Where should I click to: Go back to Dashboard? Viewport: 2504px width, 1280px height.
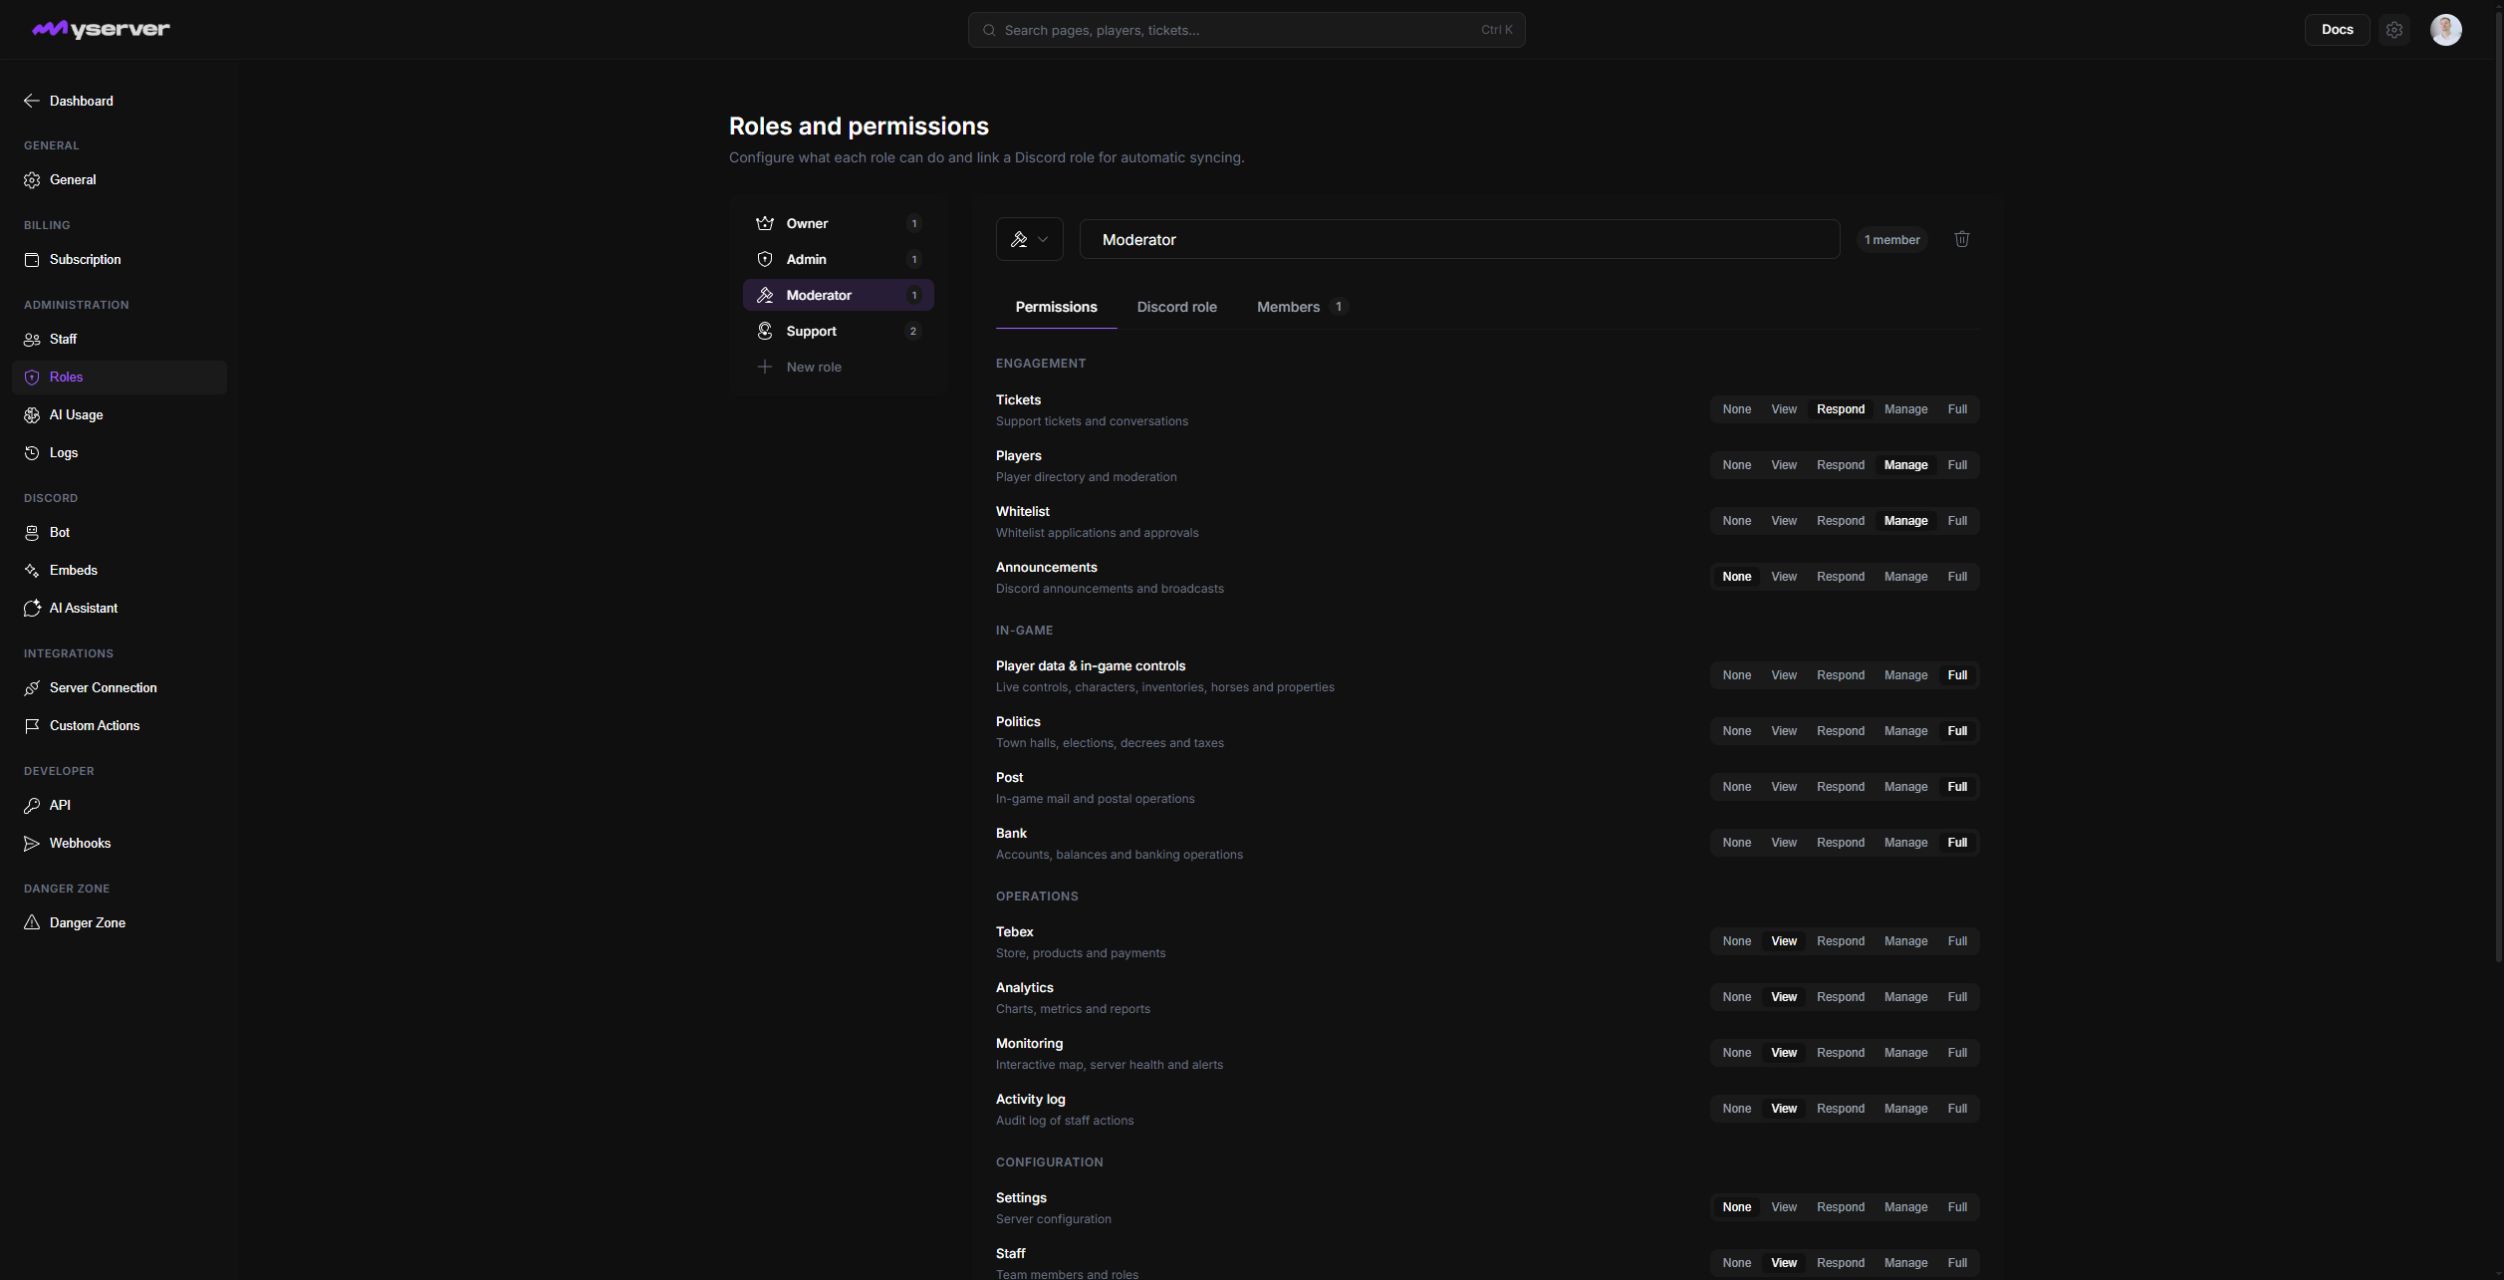point(68,101)
